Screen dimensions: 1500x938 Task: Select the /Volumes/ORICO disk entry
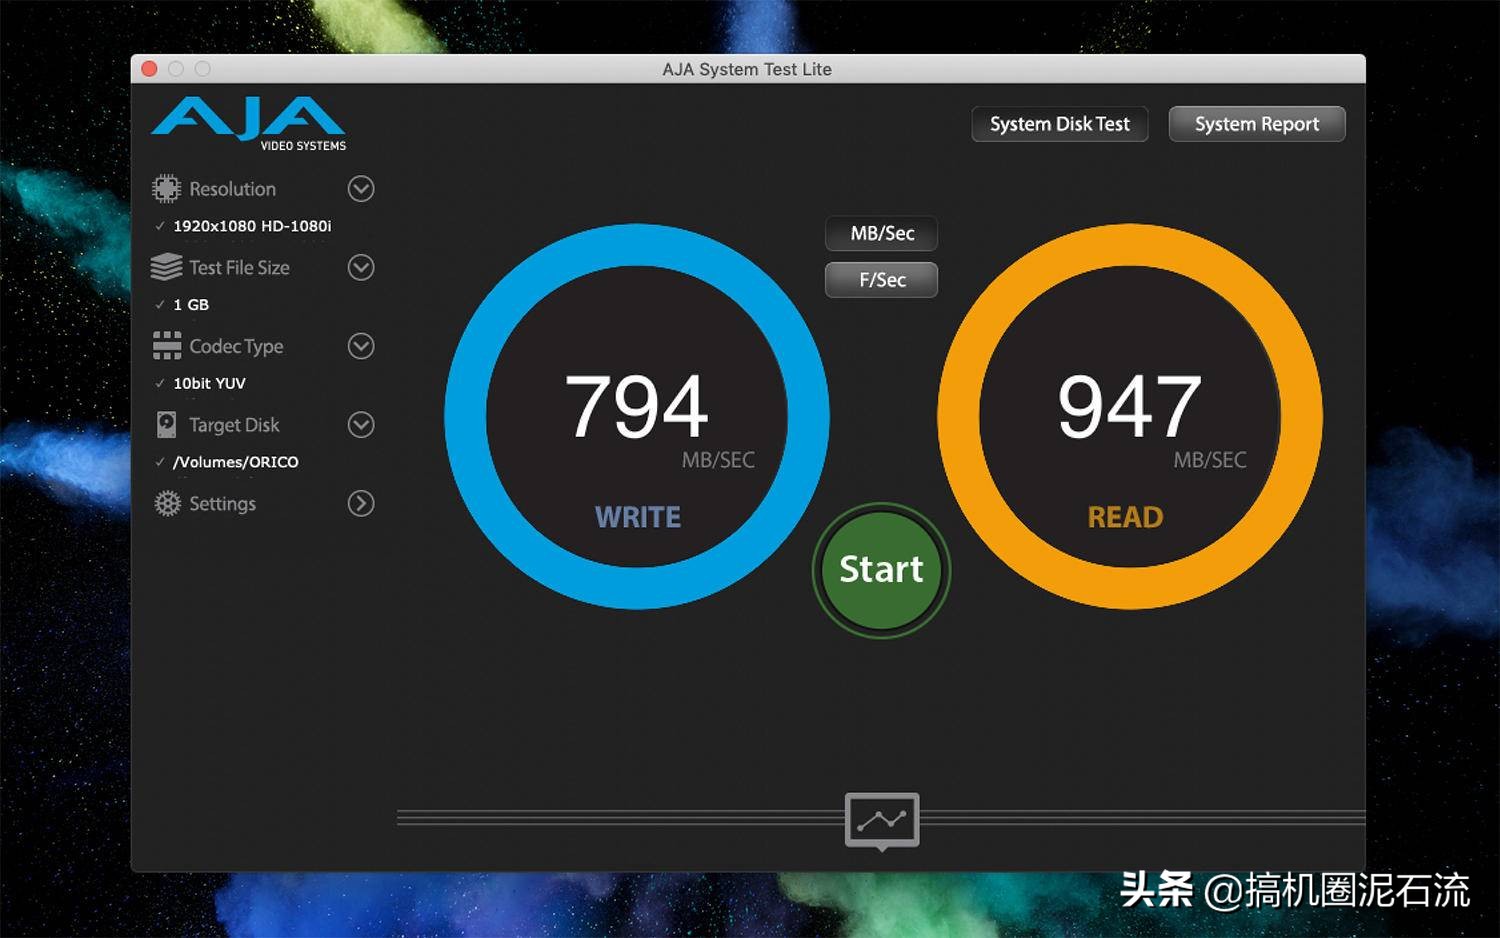[235, 461]
